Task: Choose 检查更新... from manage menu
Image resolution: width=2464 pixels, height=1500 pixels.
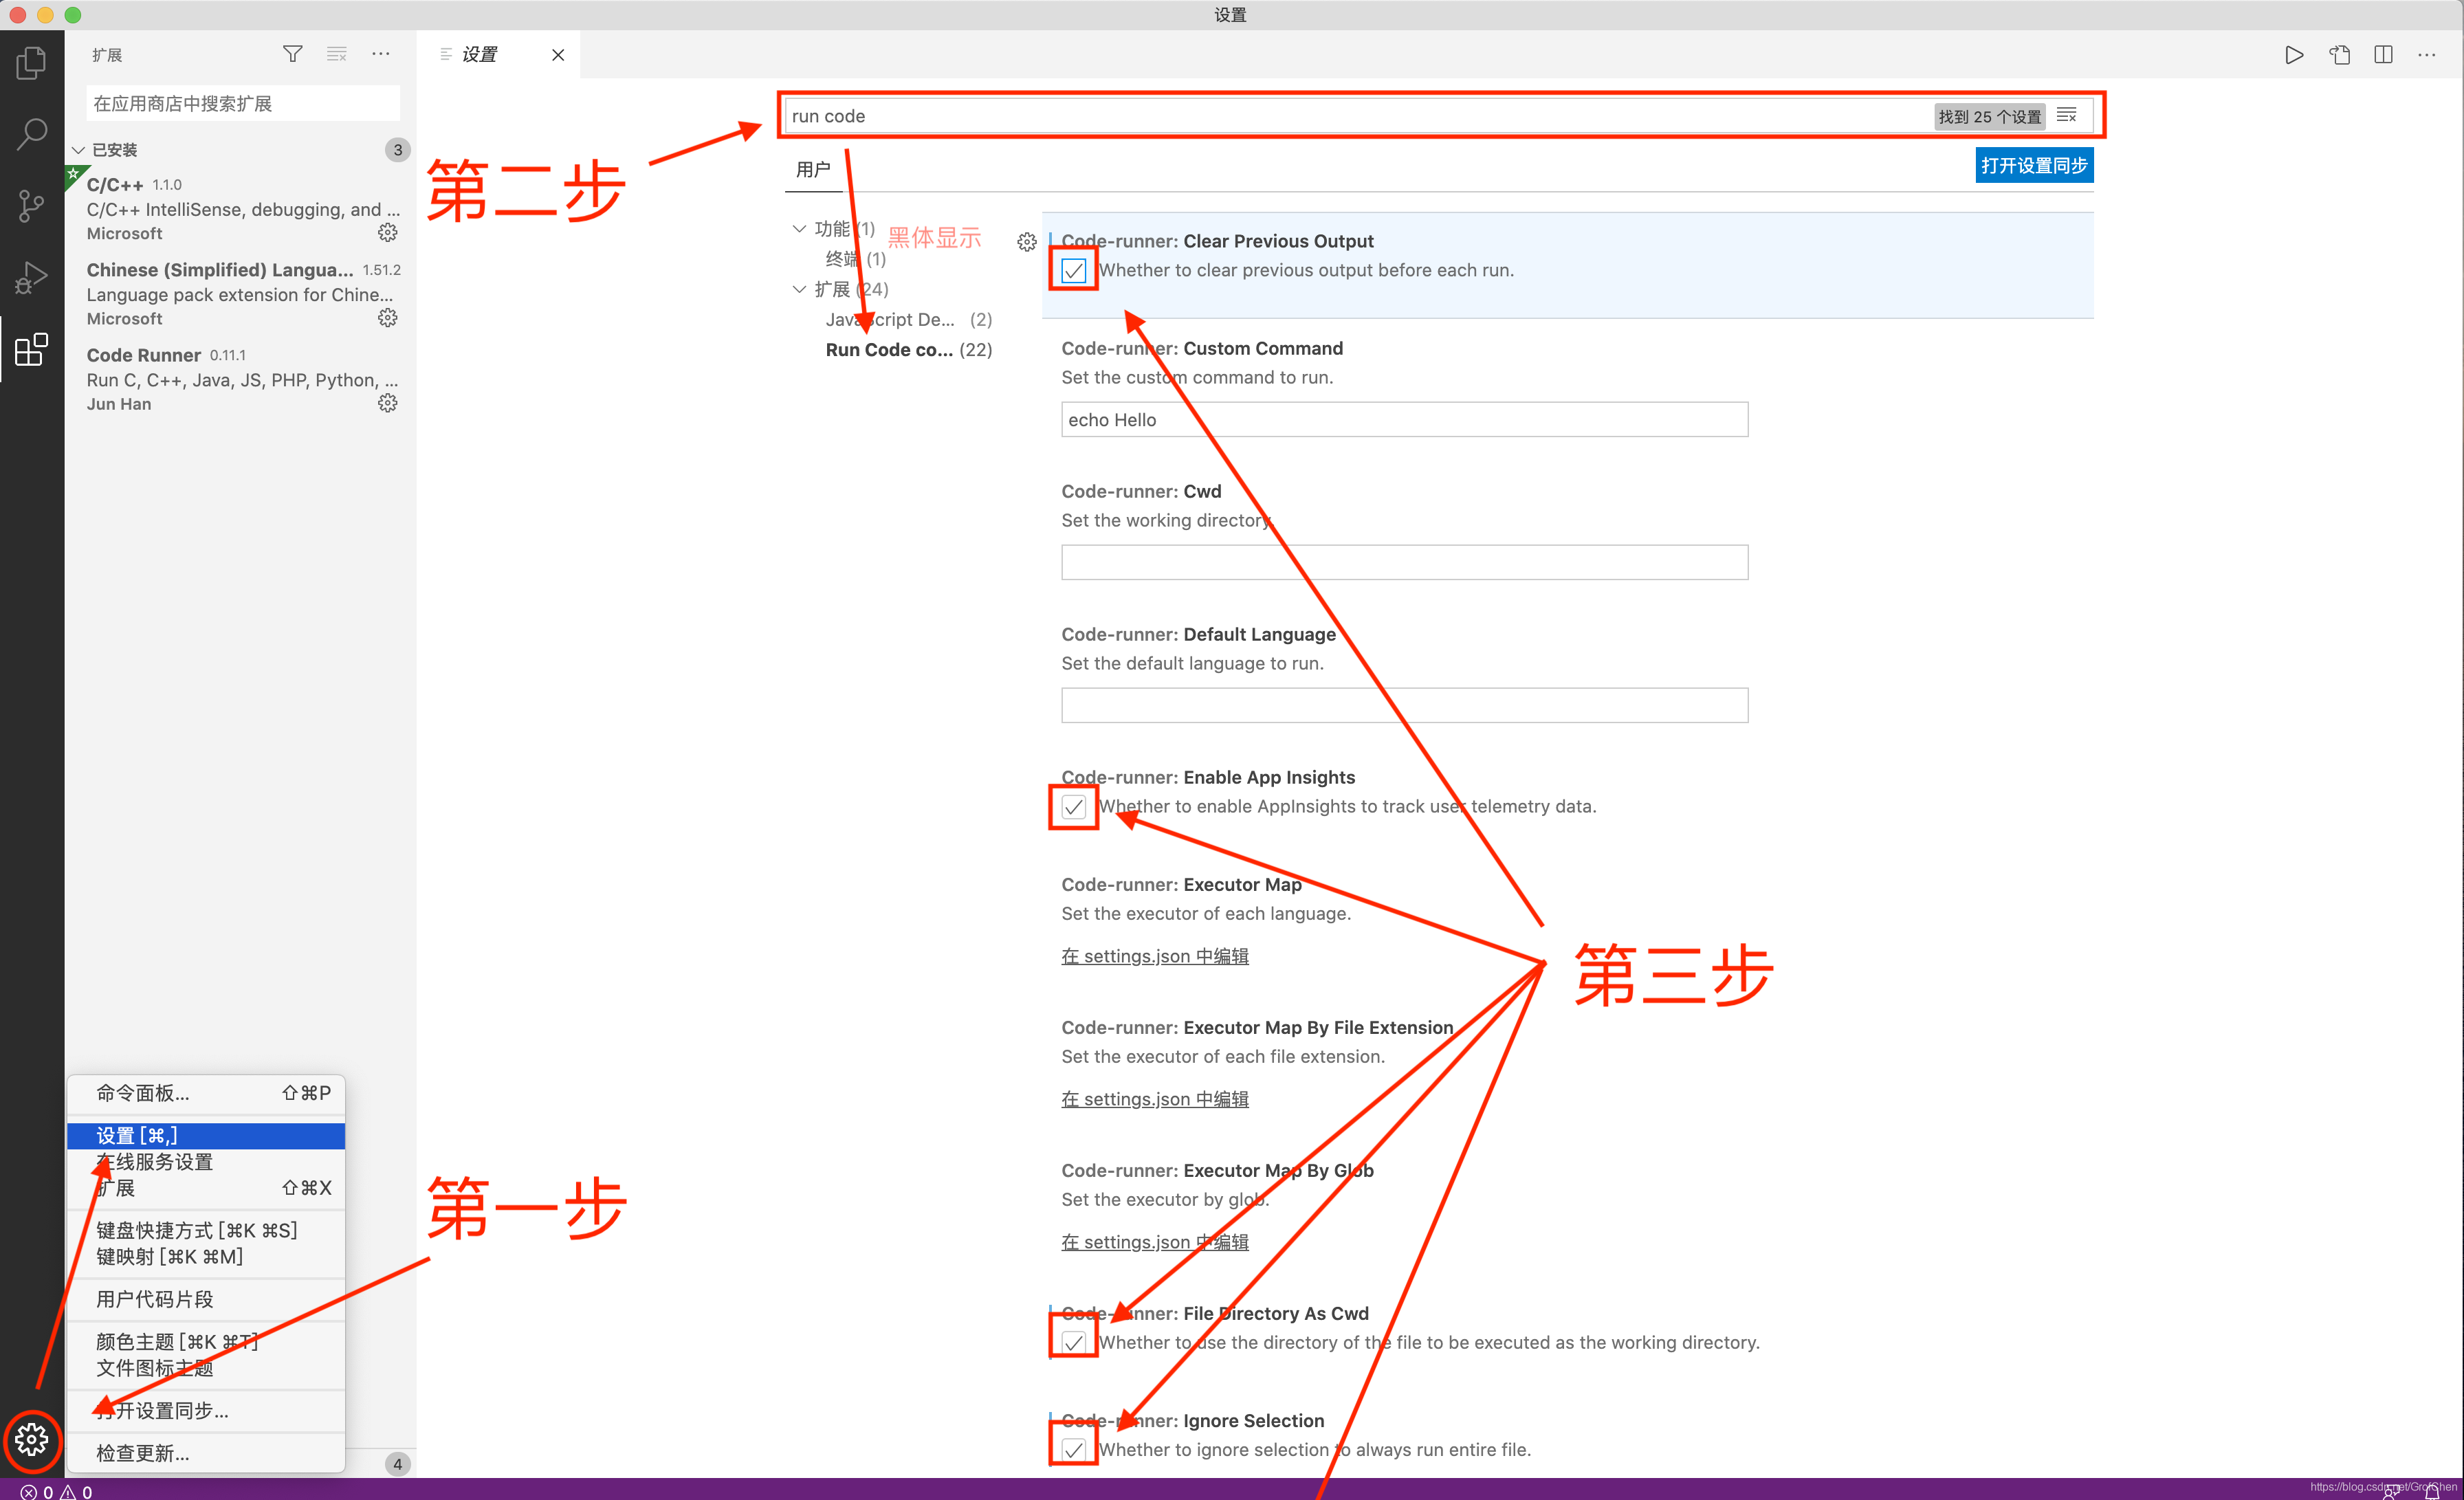Action: [206, 1453]
